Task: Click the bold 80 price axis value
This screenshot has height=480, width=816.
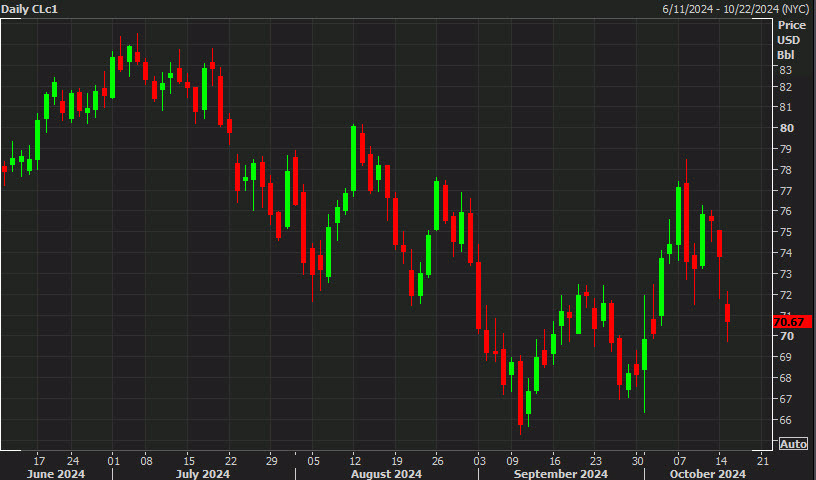Action: point(787,128)
